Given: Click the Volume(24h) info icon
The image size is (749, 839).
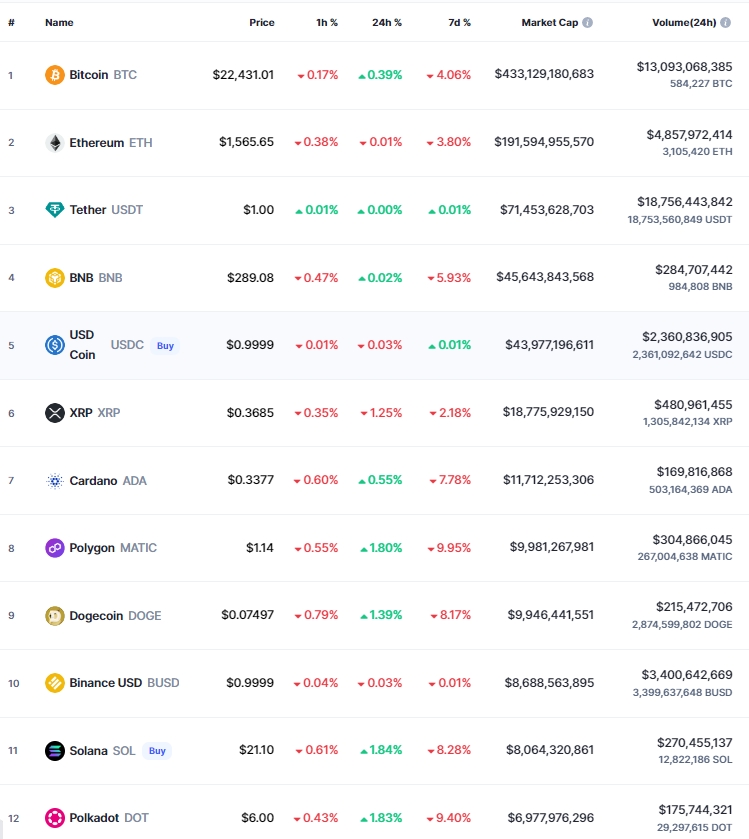Looking at the screenshot, I should click(x=725, y=22).
